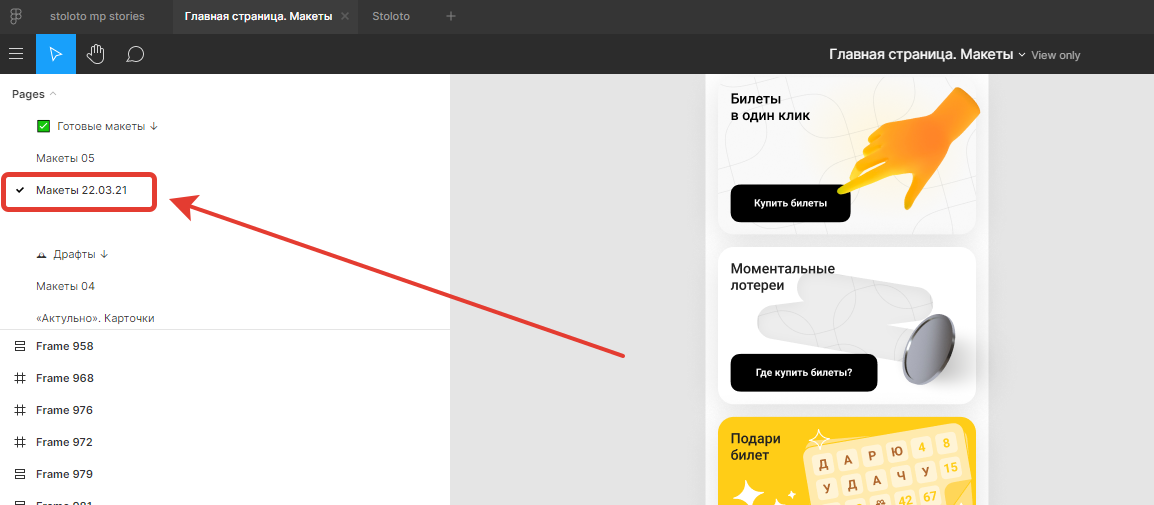
Task: Click the Подари билет yellow card
Action: pyautogui.click(x=846, y=460)
